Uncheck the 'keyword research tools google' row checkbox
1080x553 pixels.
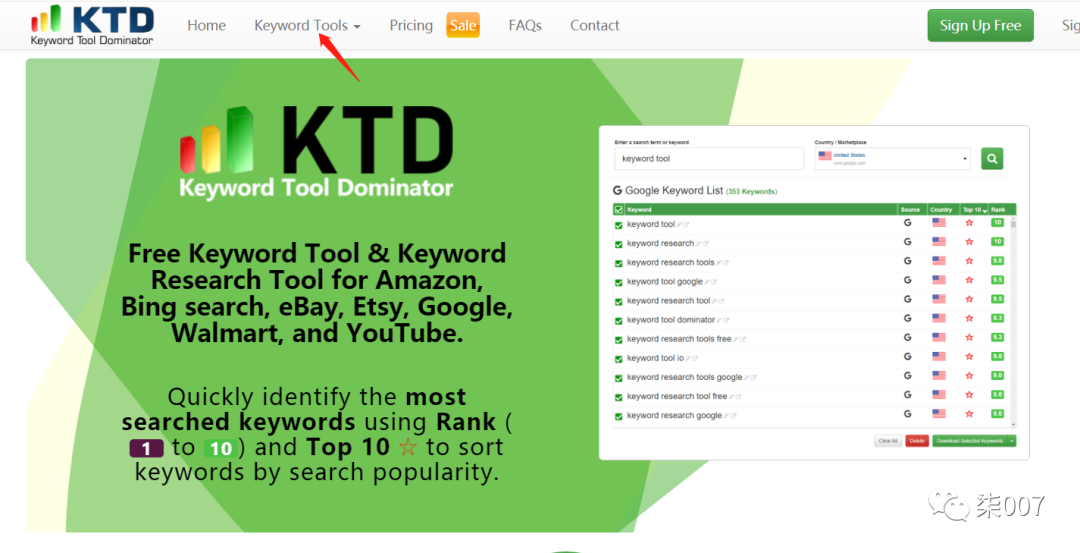[619, 378]
